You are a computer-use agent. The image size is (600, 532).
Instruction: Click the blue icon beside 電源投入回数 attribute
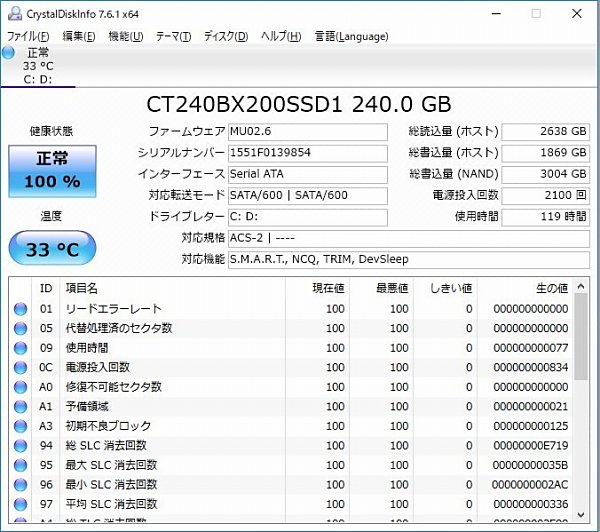pyautogui.click(x=21, y=367)
